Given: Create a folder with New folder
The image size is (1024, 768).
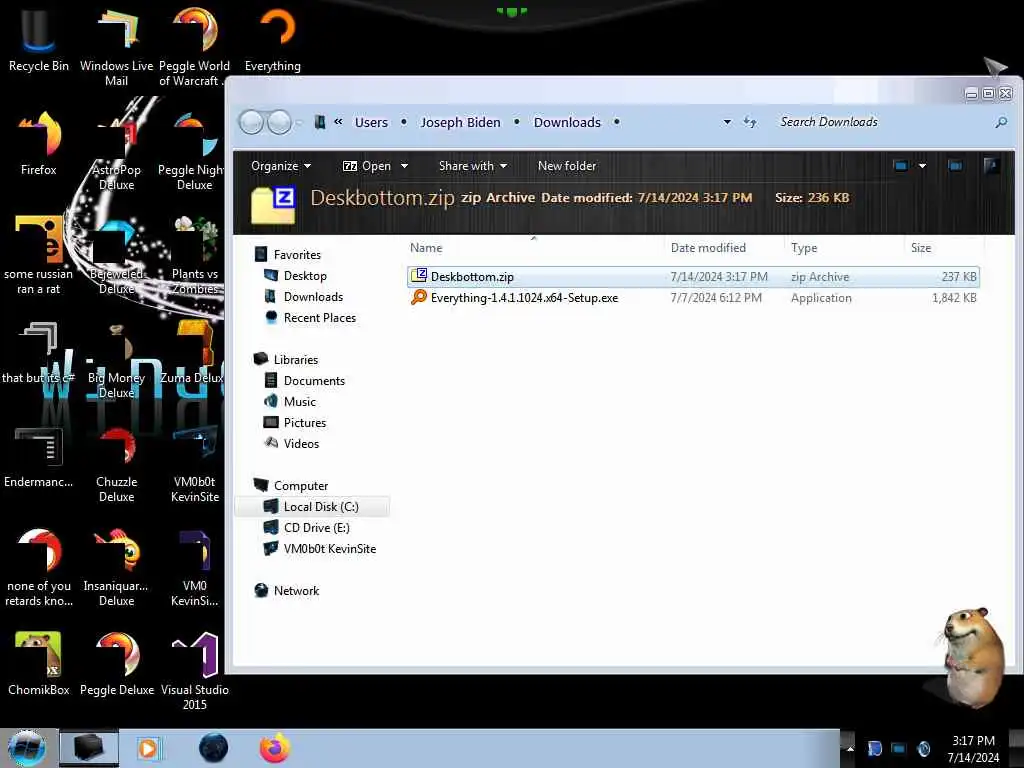Looking at the screenshot, I should (x=567, y=166).
